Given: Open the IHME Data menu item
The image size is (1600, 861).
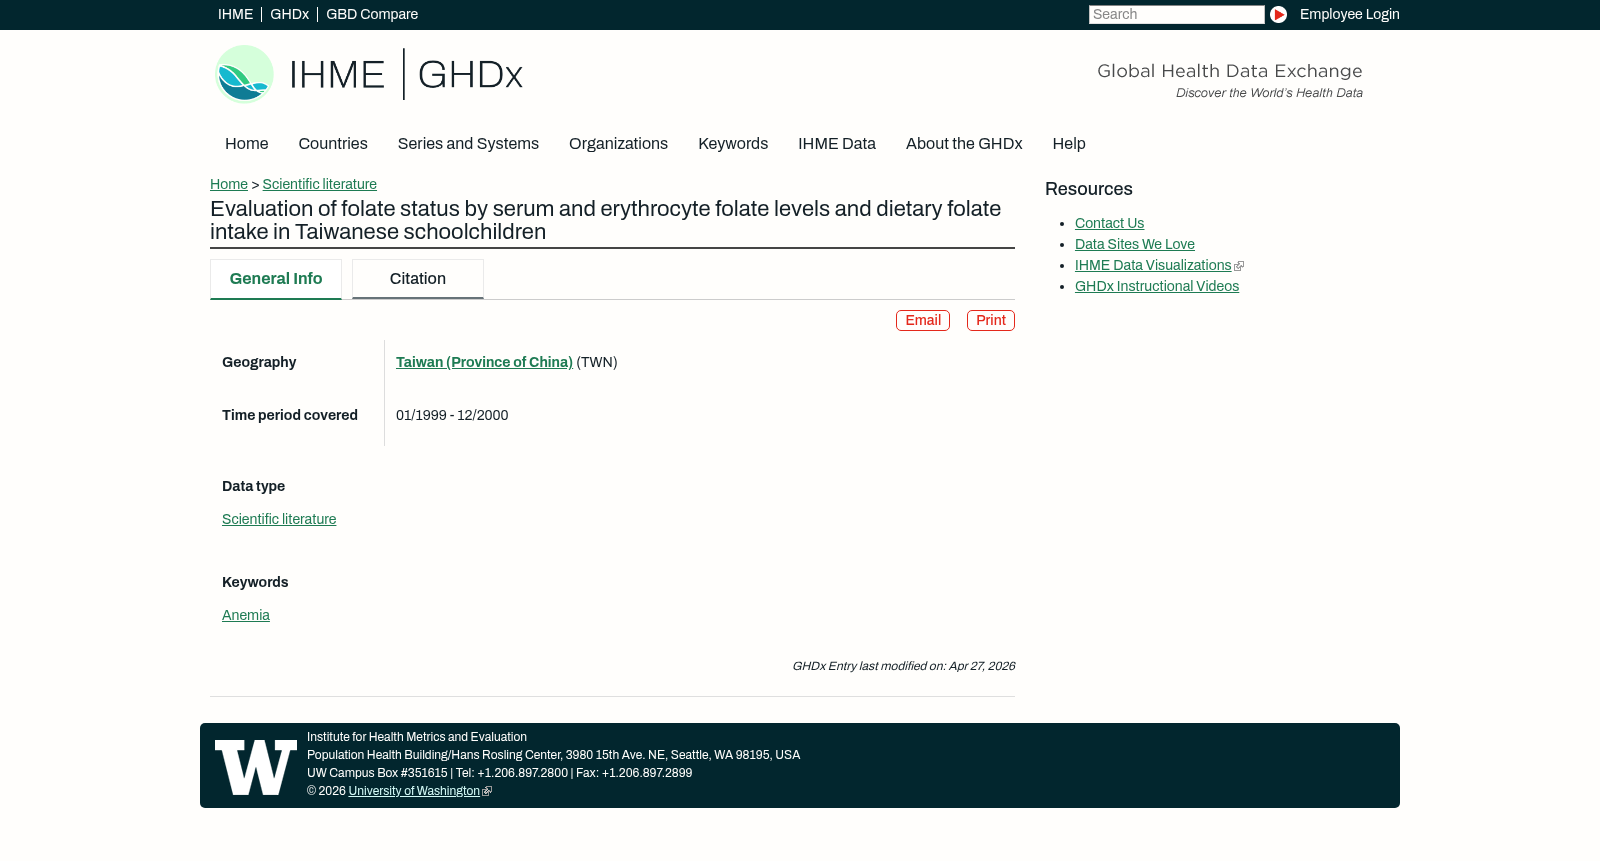Looking at the screenshot, I should pos(837,144).
